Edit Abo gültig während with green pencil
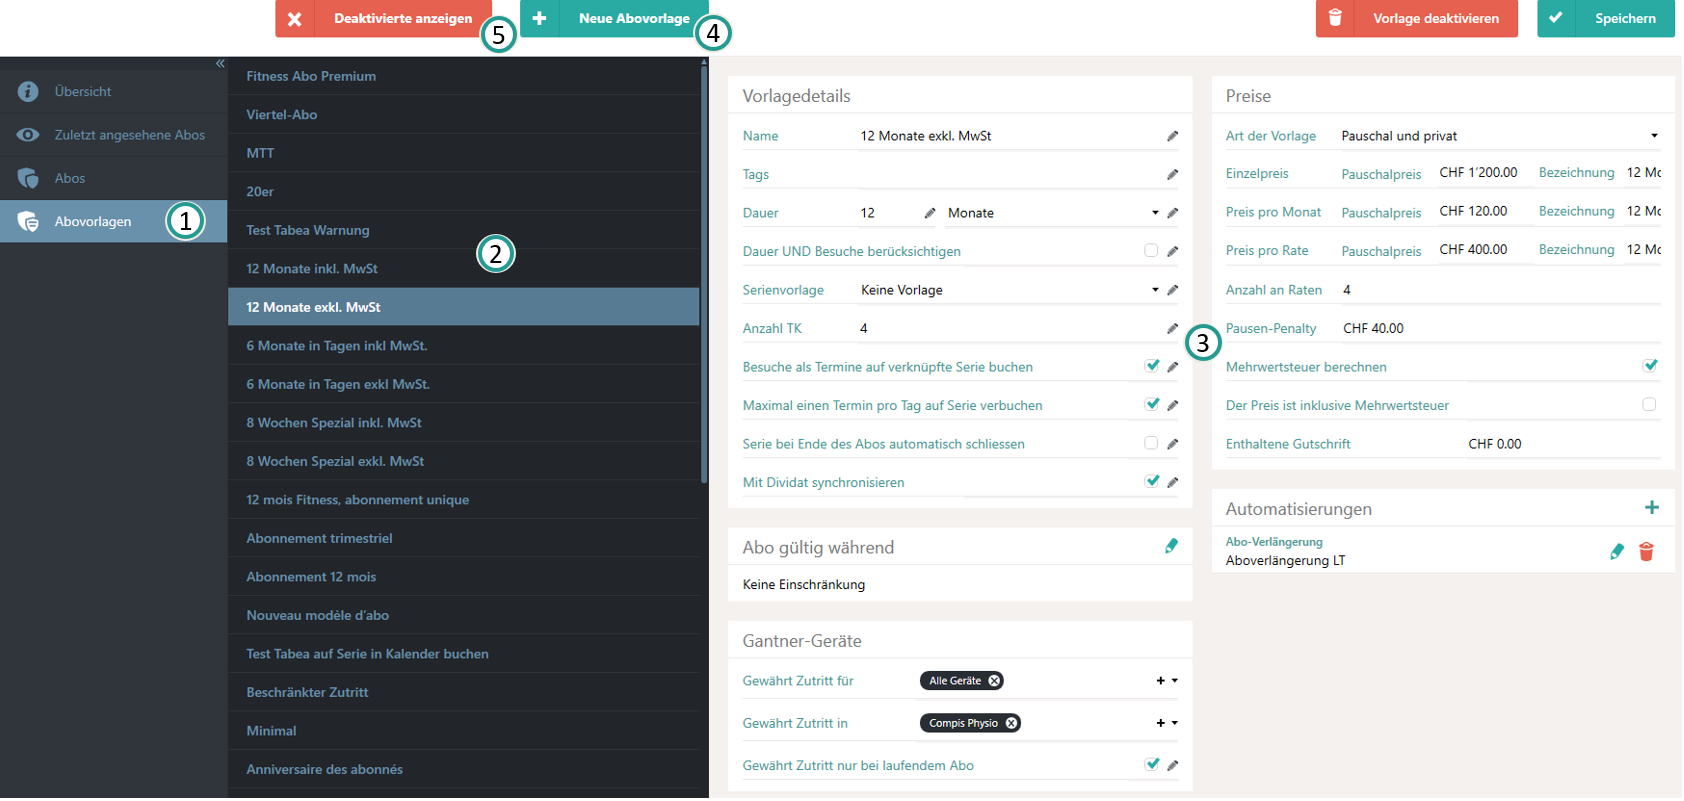Image resolution: width=1684 pixels, height=801 pixels. pos(1171,546)
